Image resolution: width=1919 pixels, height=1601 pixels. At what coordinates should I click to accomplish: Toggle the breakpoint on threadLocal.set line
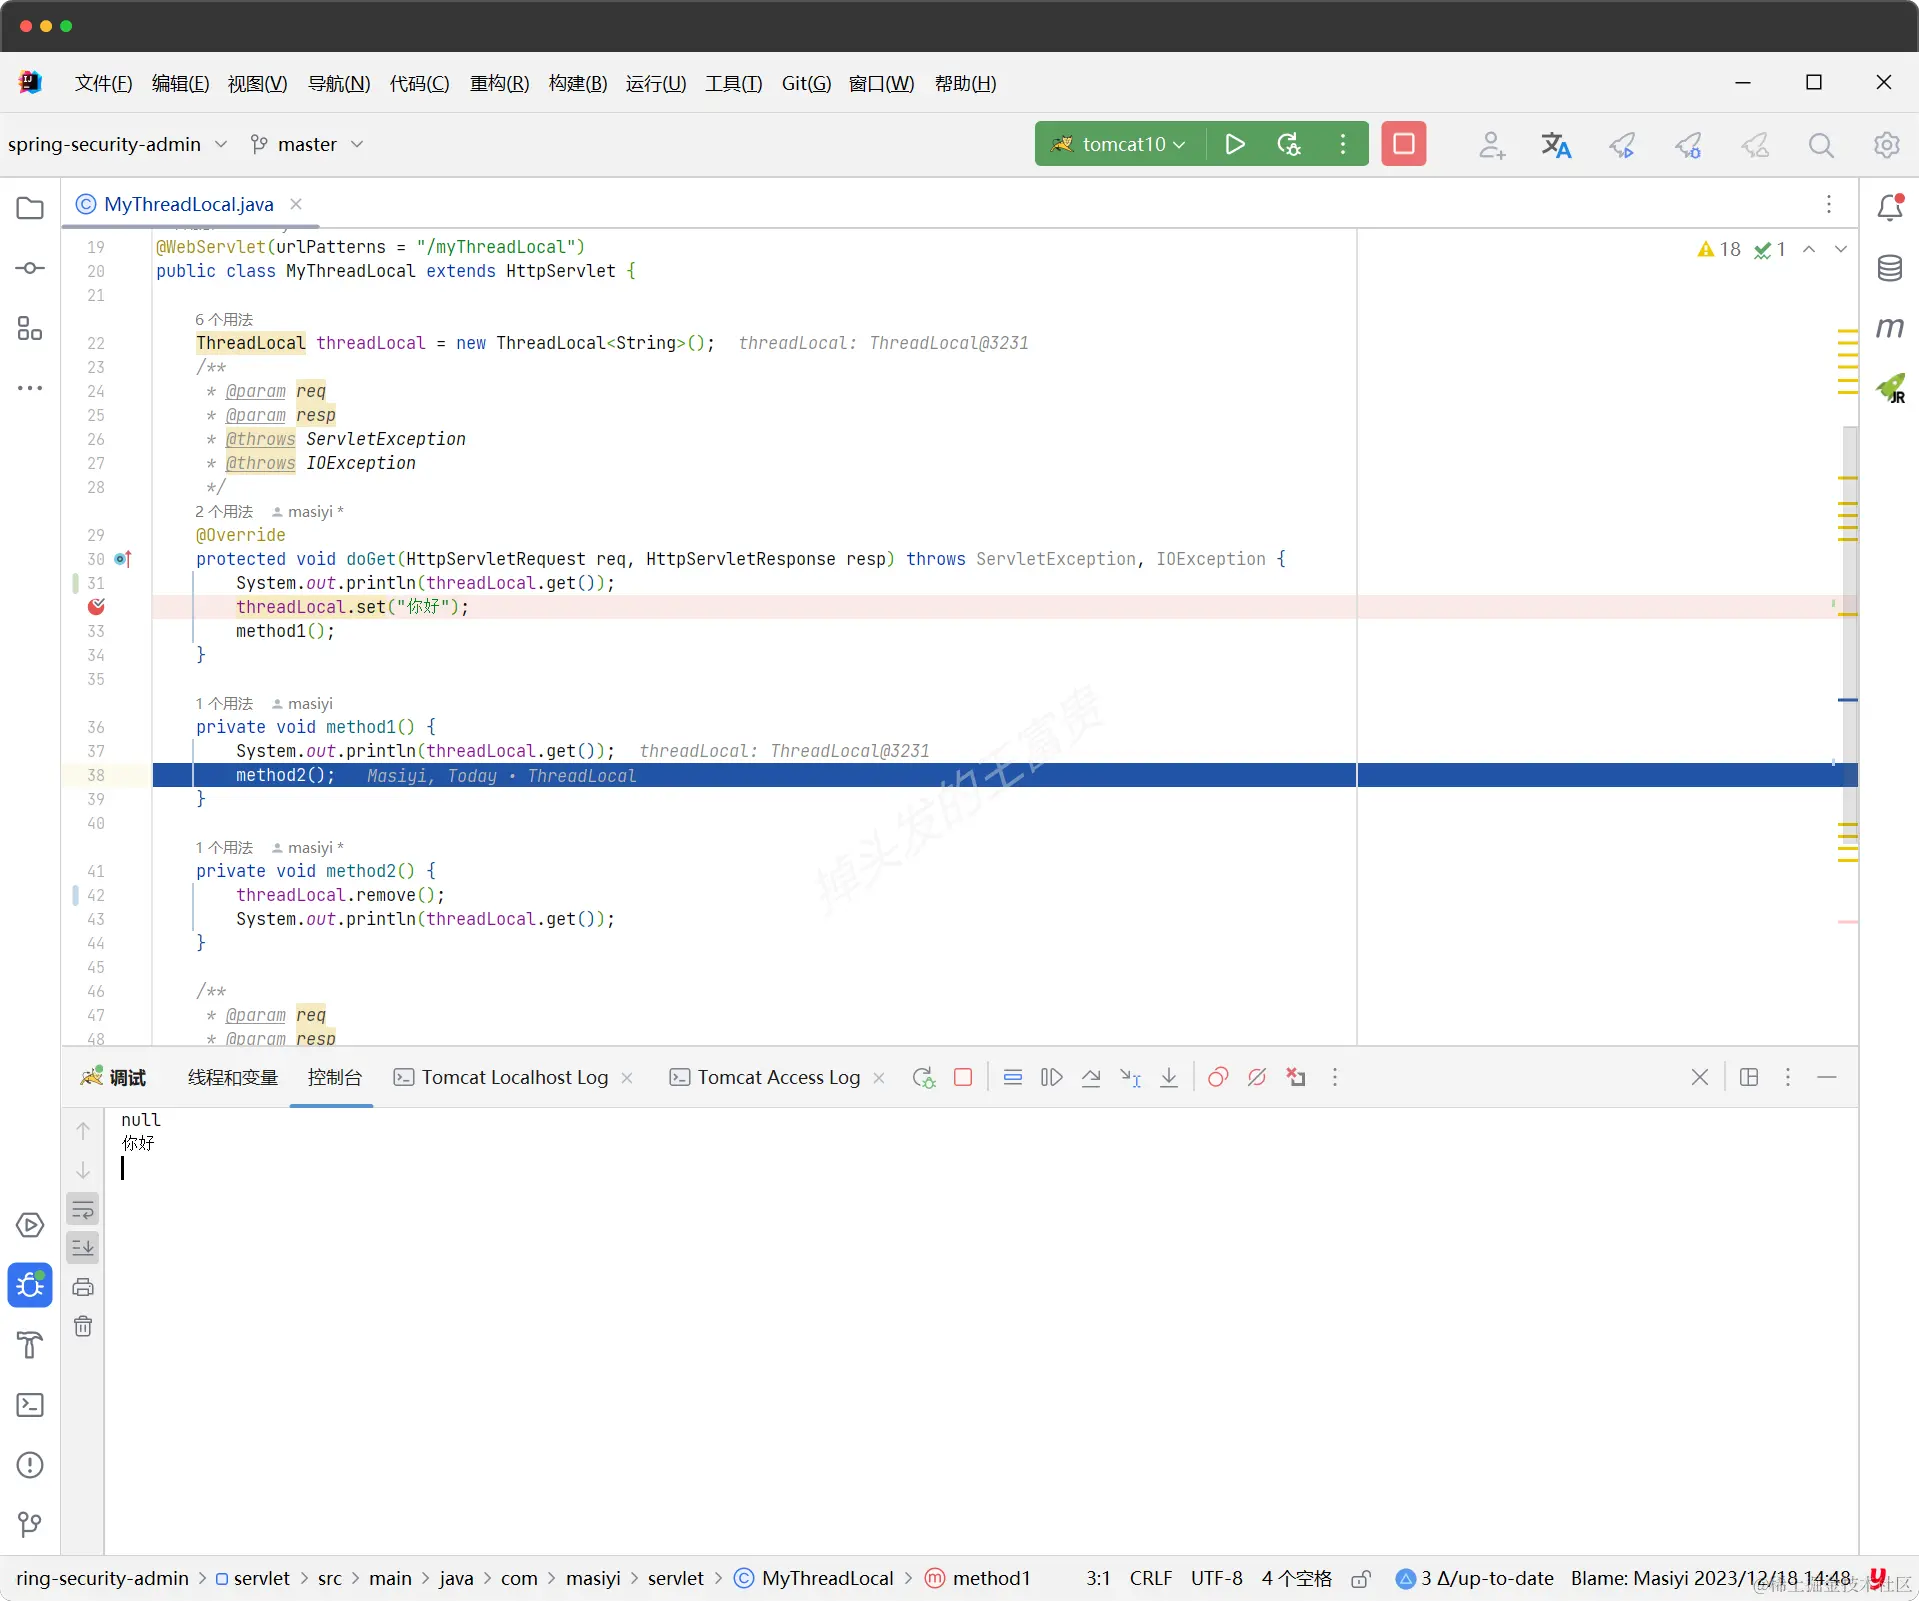click(x=96, y=607)
